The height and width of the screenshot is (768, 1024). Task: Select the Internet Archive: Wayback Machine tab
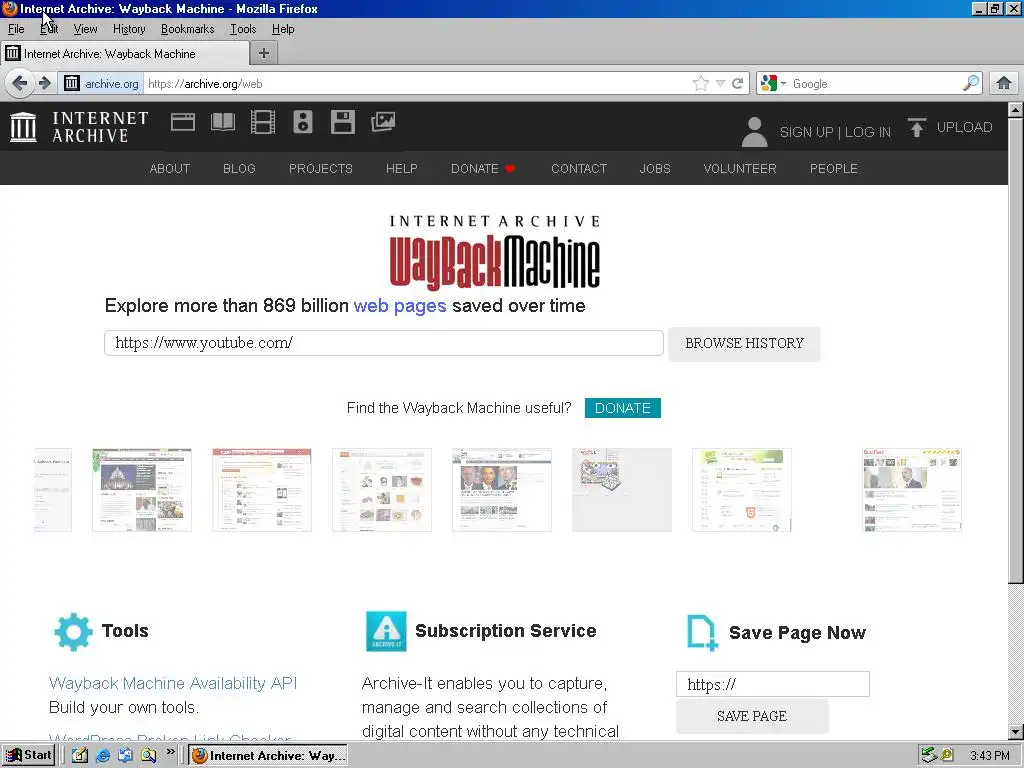pos(125,54)
